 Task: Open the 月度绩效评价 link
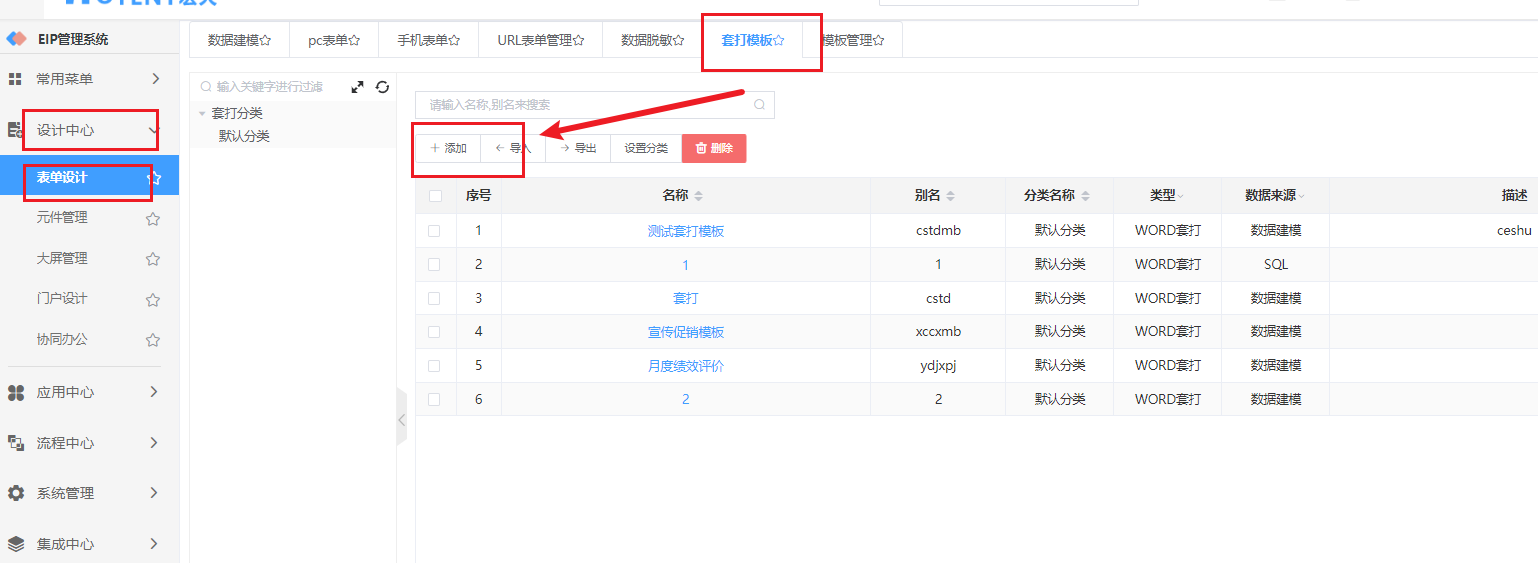(685, 366)
